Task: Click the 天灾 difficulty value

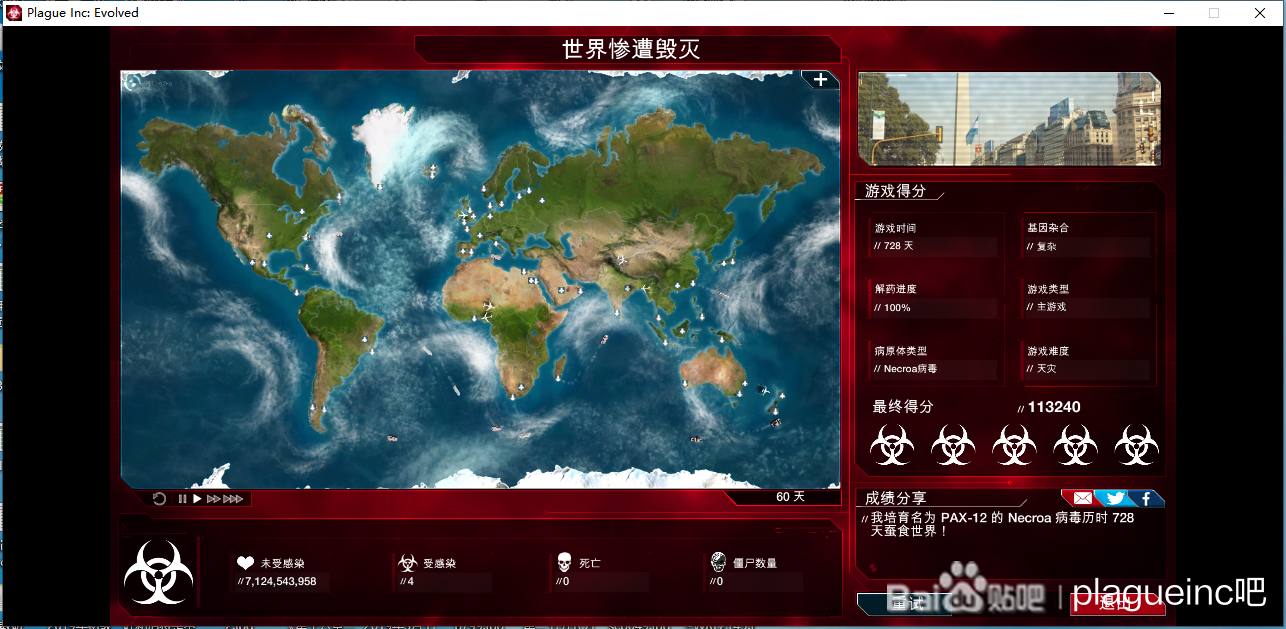Action: coord(1046,369)
